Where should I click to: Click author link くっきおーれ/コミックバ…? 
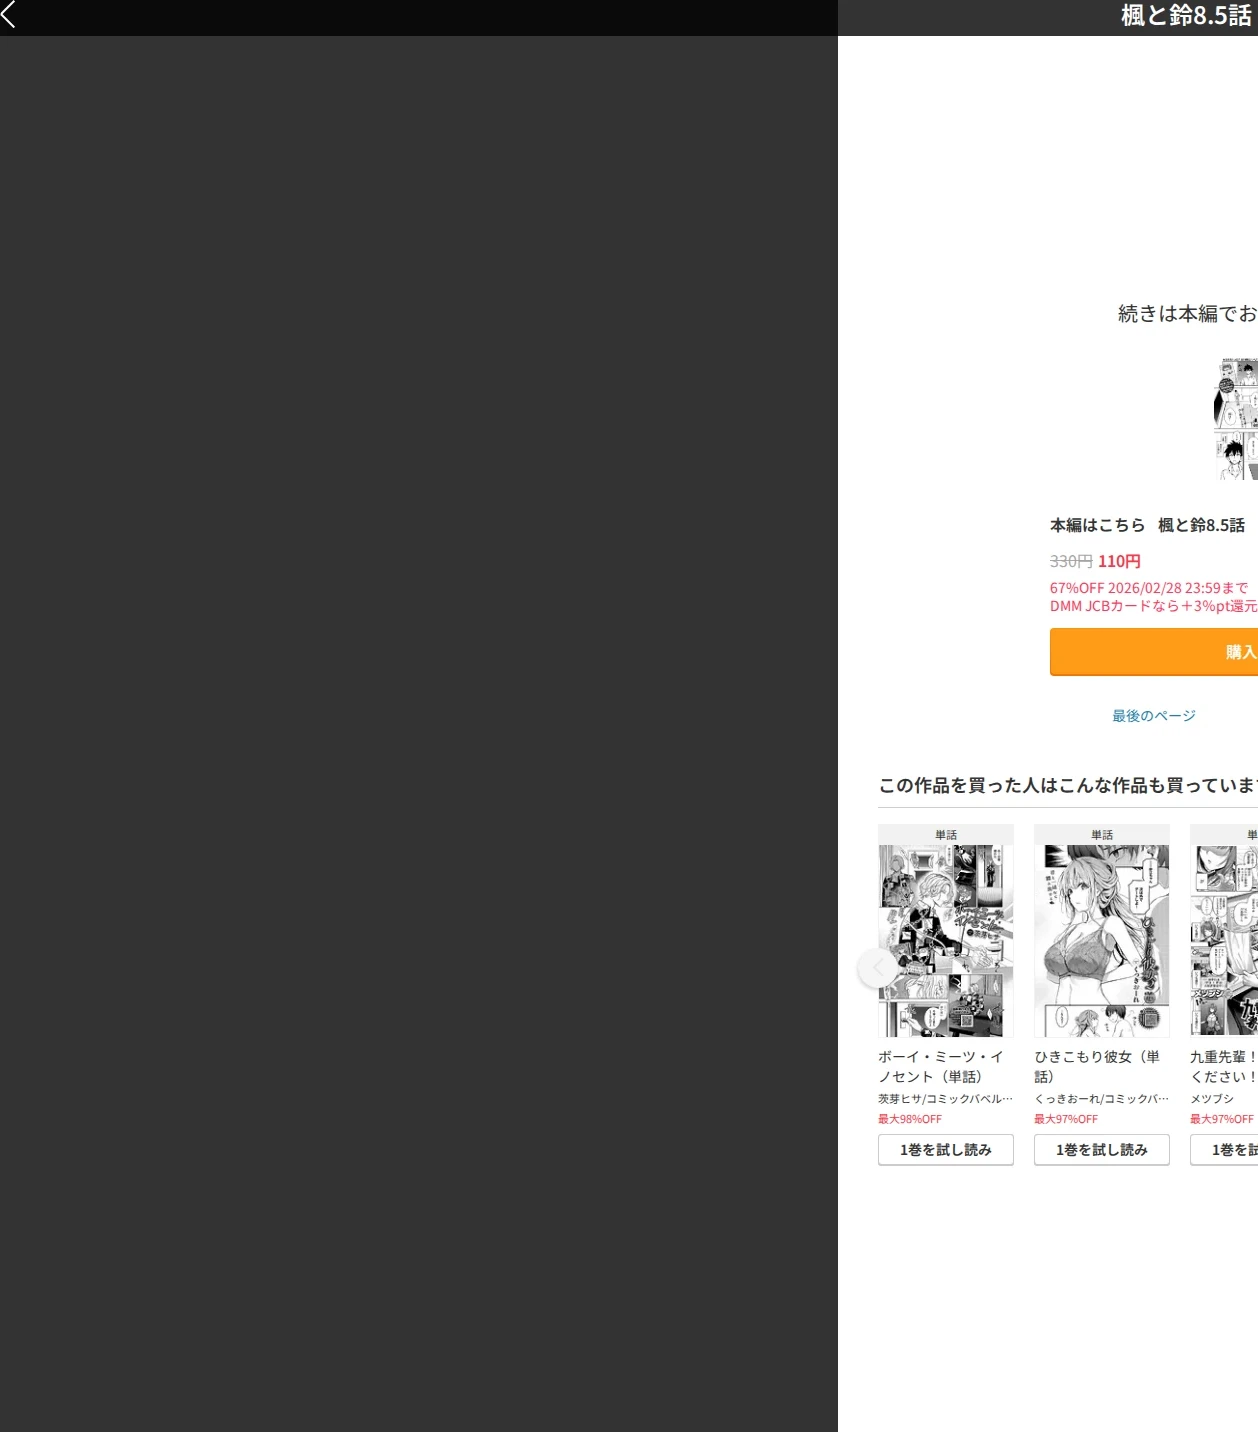tap(1102, 1099)
